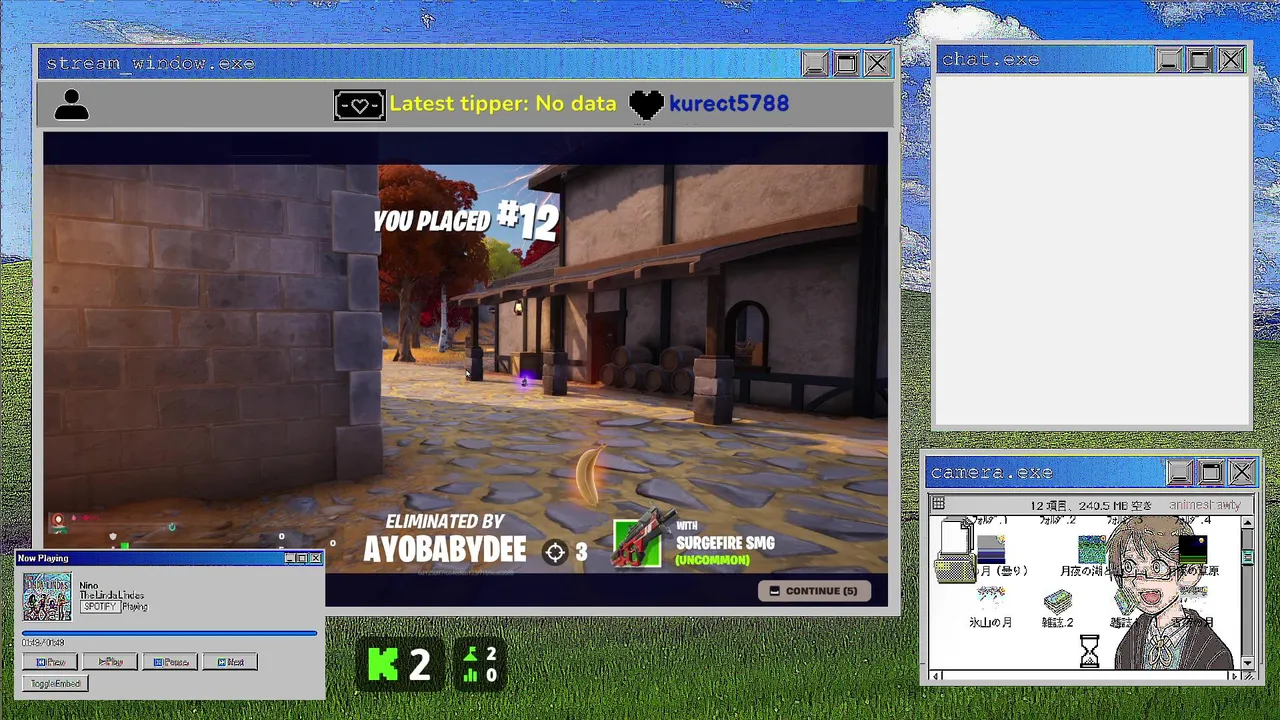This screenshot has width=1280, height=720.
Task: Click the ToggleEmbed button
Action: tap(55, 683)
